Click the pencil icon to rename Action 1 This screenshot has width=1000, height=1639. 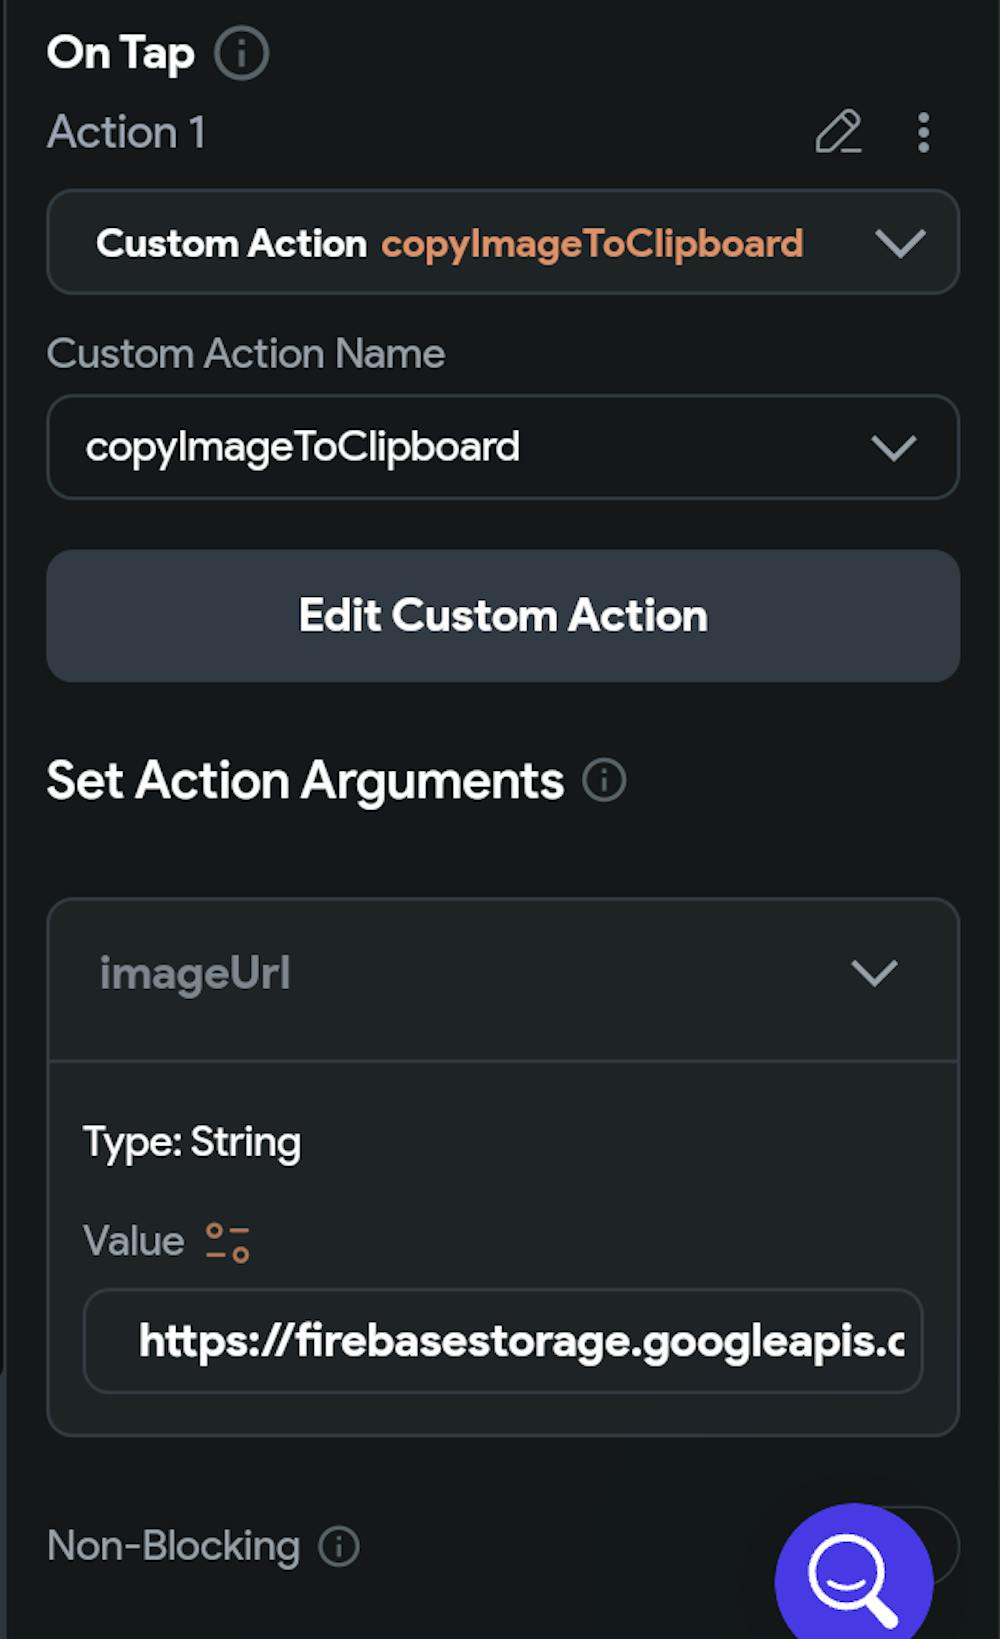[838, 132]
